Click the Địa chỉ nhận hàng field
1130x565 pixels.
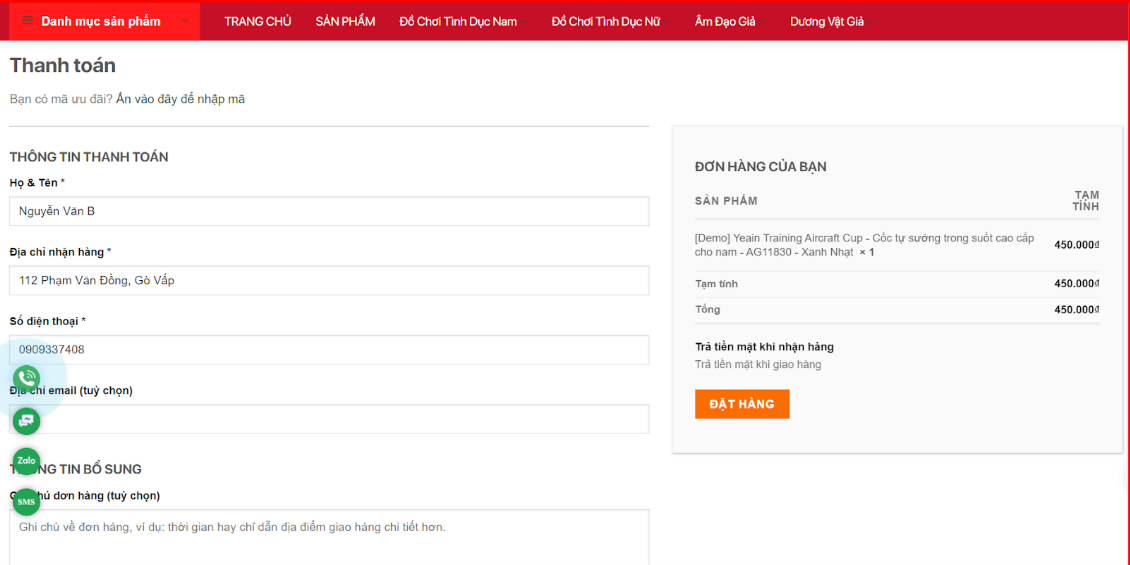coord(329,280)
